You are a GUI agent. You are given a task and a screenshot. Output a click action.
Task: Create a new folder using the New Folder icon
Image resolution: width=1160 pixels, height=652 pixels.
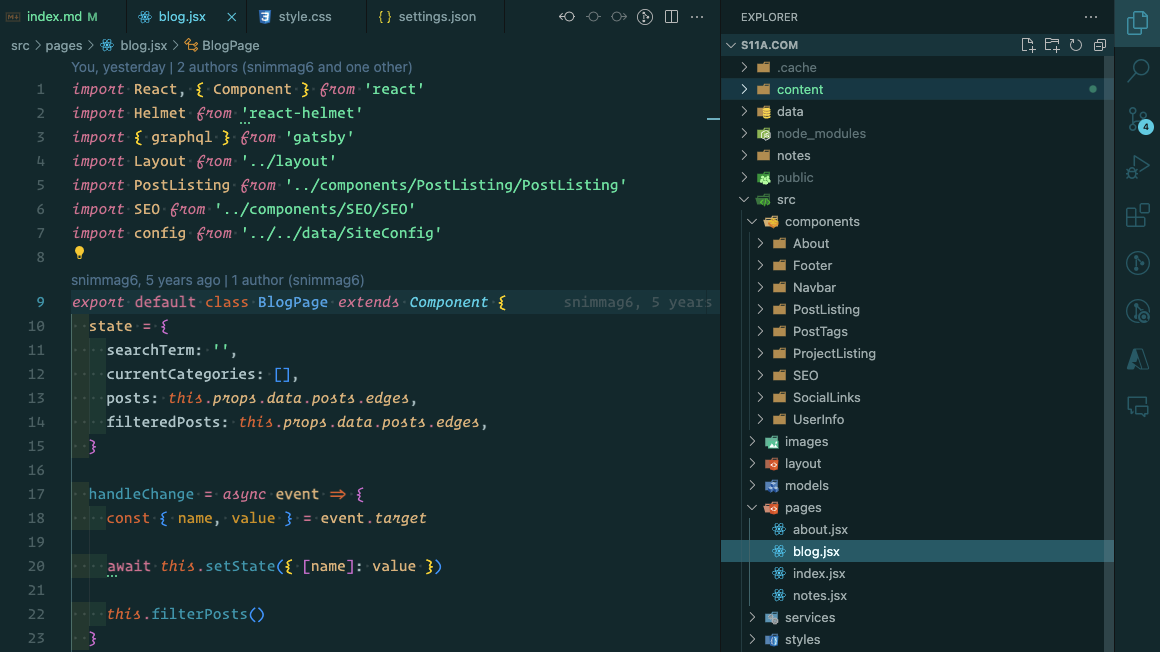click(x=1053, y=44)
